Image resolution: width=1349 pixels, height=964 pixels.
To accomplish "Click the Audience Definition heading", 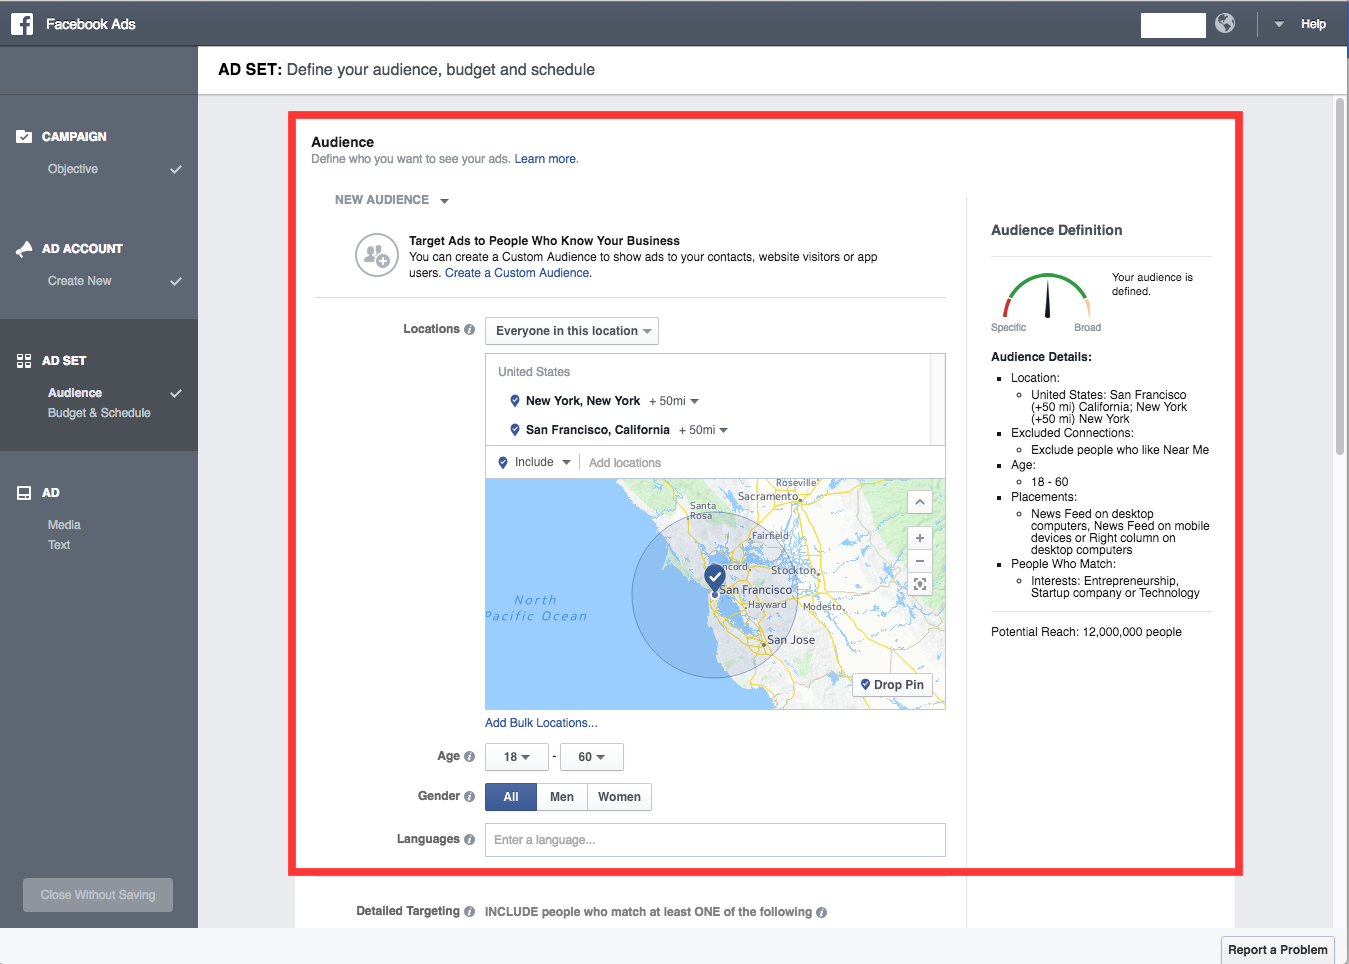I will [1056, 230].
